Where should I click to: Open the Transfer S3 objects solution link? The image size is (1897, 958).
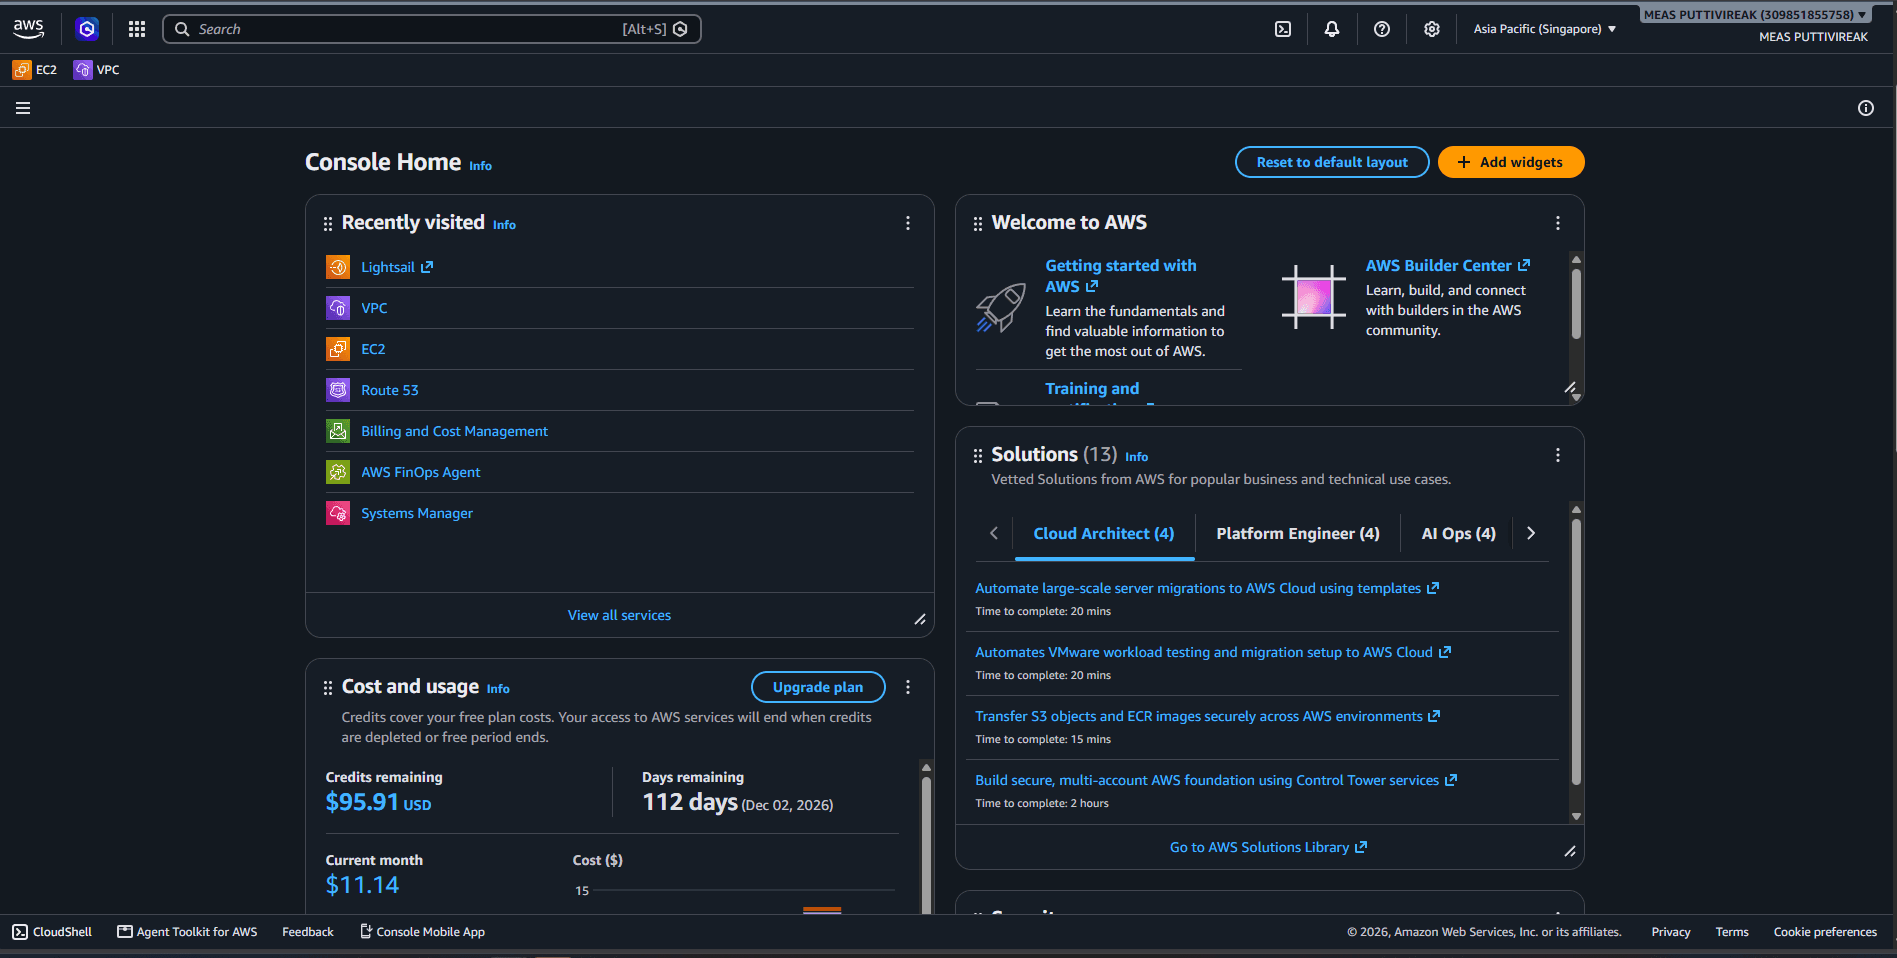pos(1207,716)
